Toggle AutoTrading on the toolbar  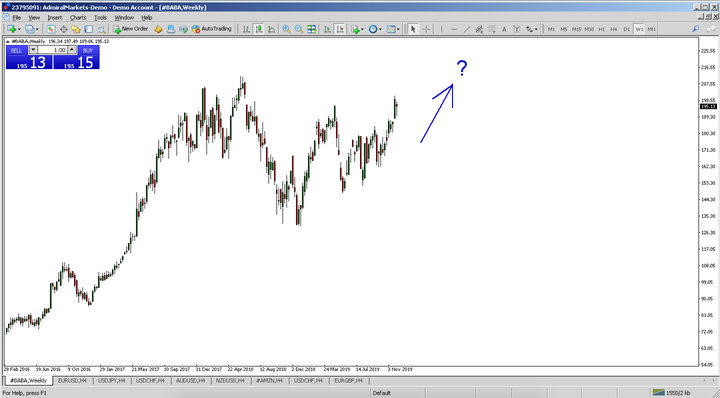(x=212, y=29)
